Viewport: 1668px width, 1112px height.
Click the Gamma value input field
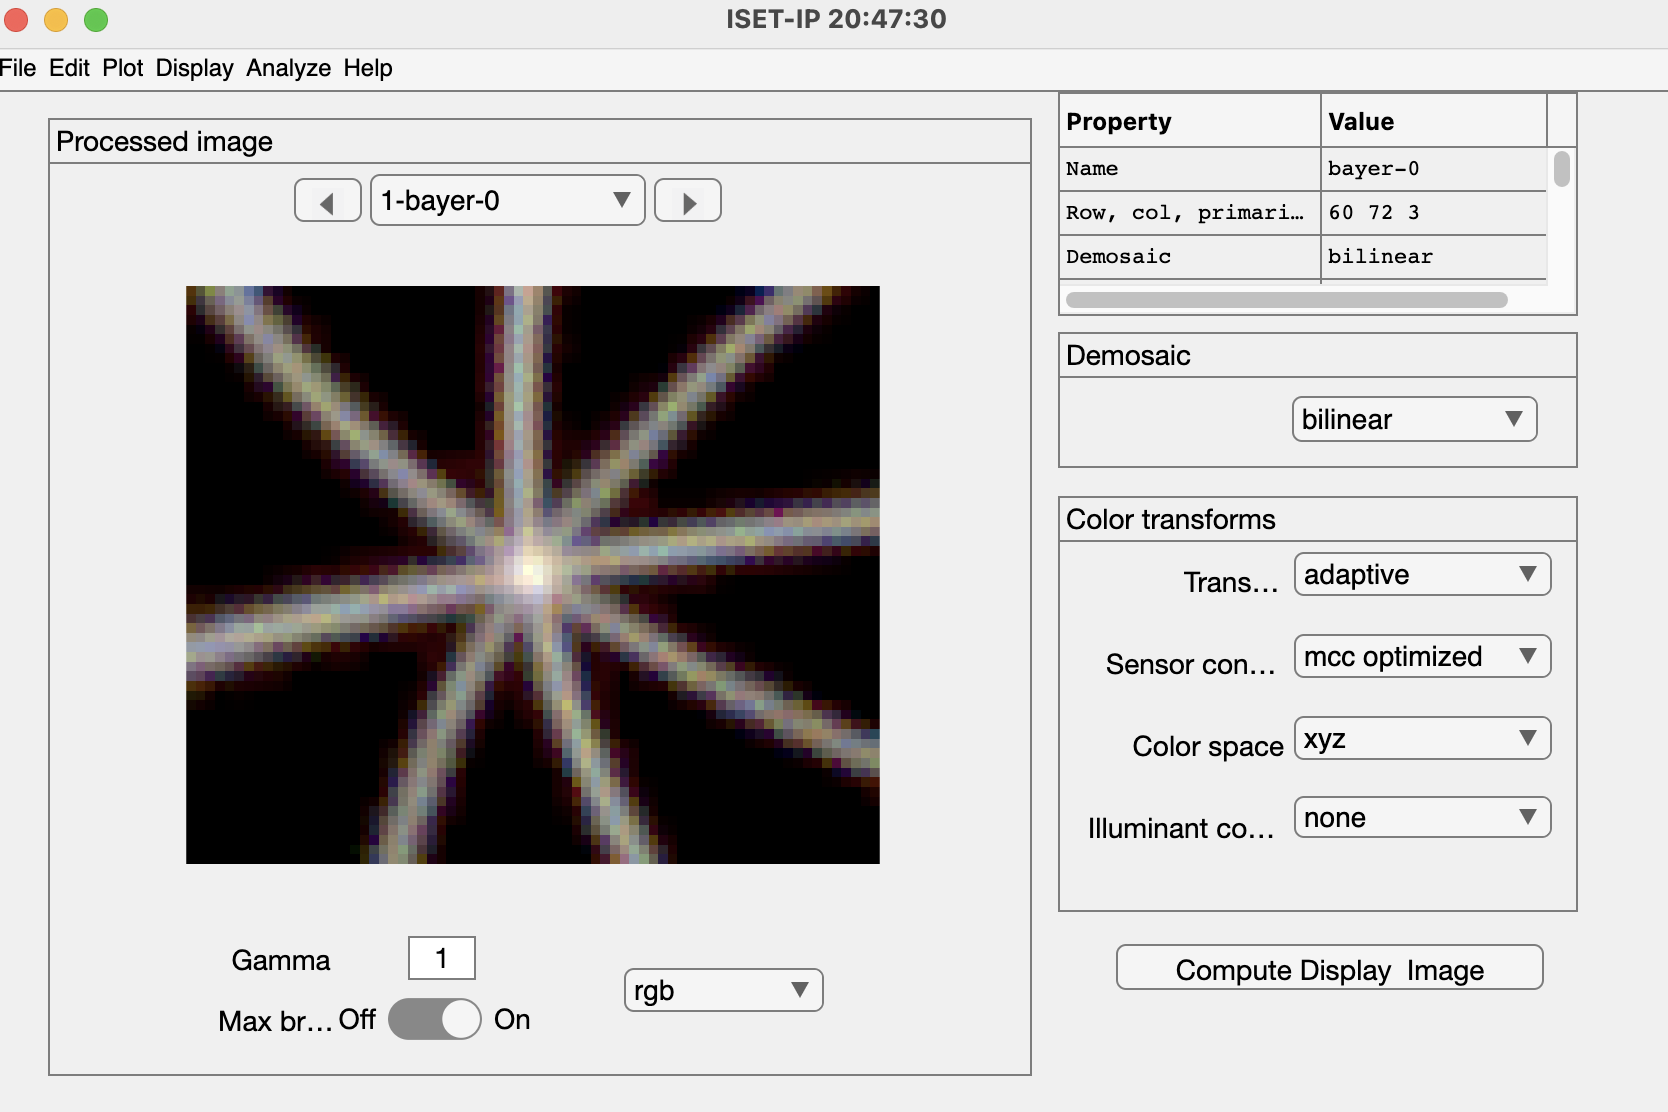pyautogui.click(x=441, y=959)
